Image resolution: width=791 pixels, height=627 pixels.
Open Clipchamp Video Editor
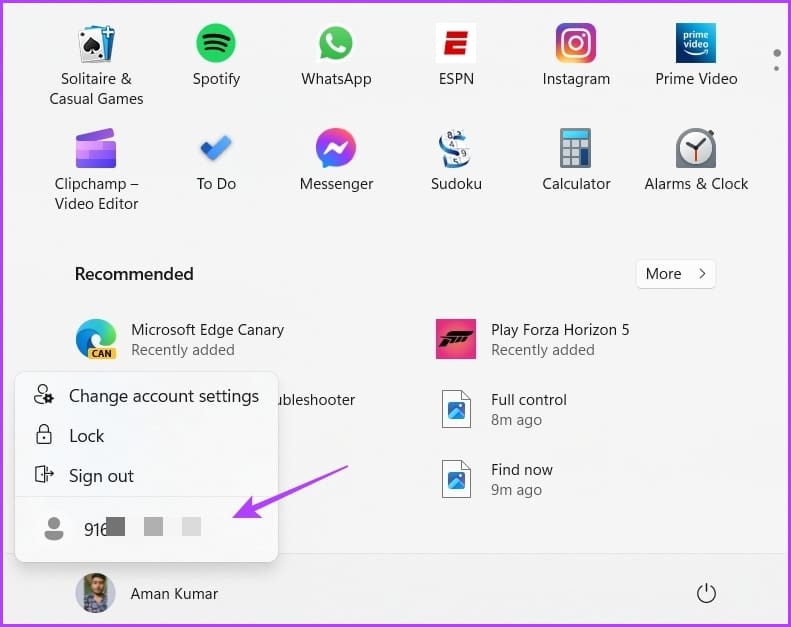(96, 169)
